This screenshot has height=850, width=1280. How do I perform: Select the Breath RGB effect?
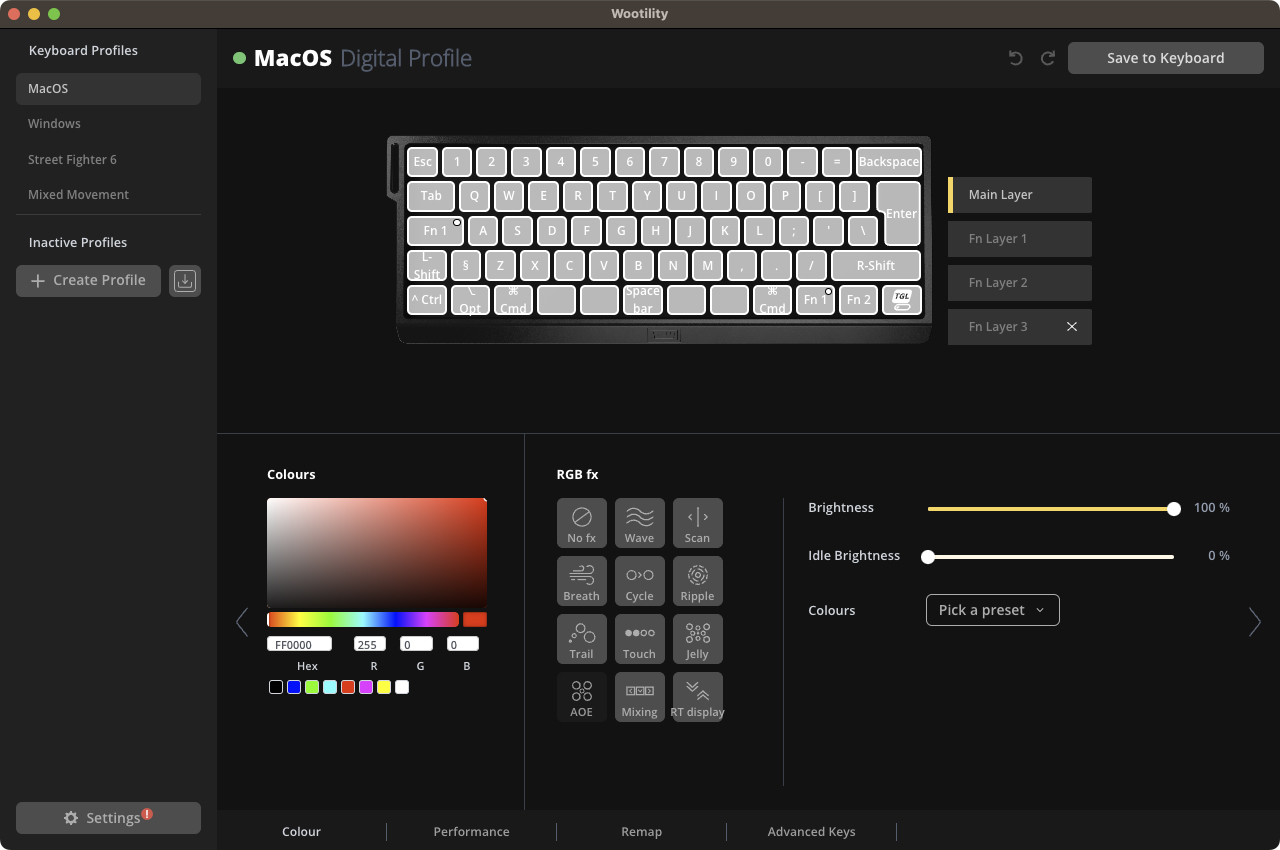pos(581,581)
